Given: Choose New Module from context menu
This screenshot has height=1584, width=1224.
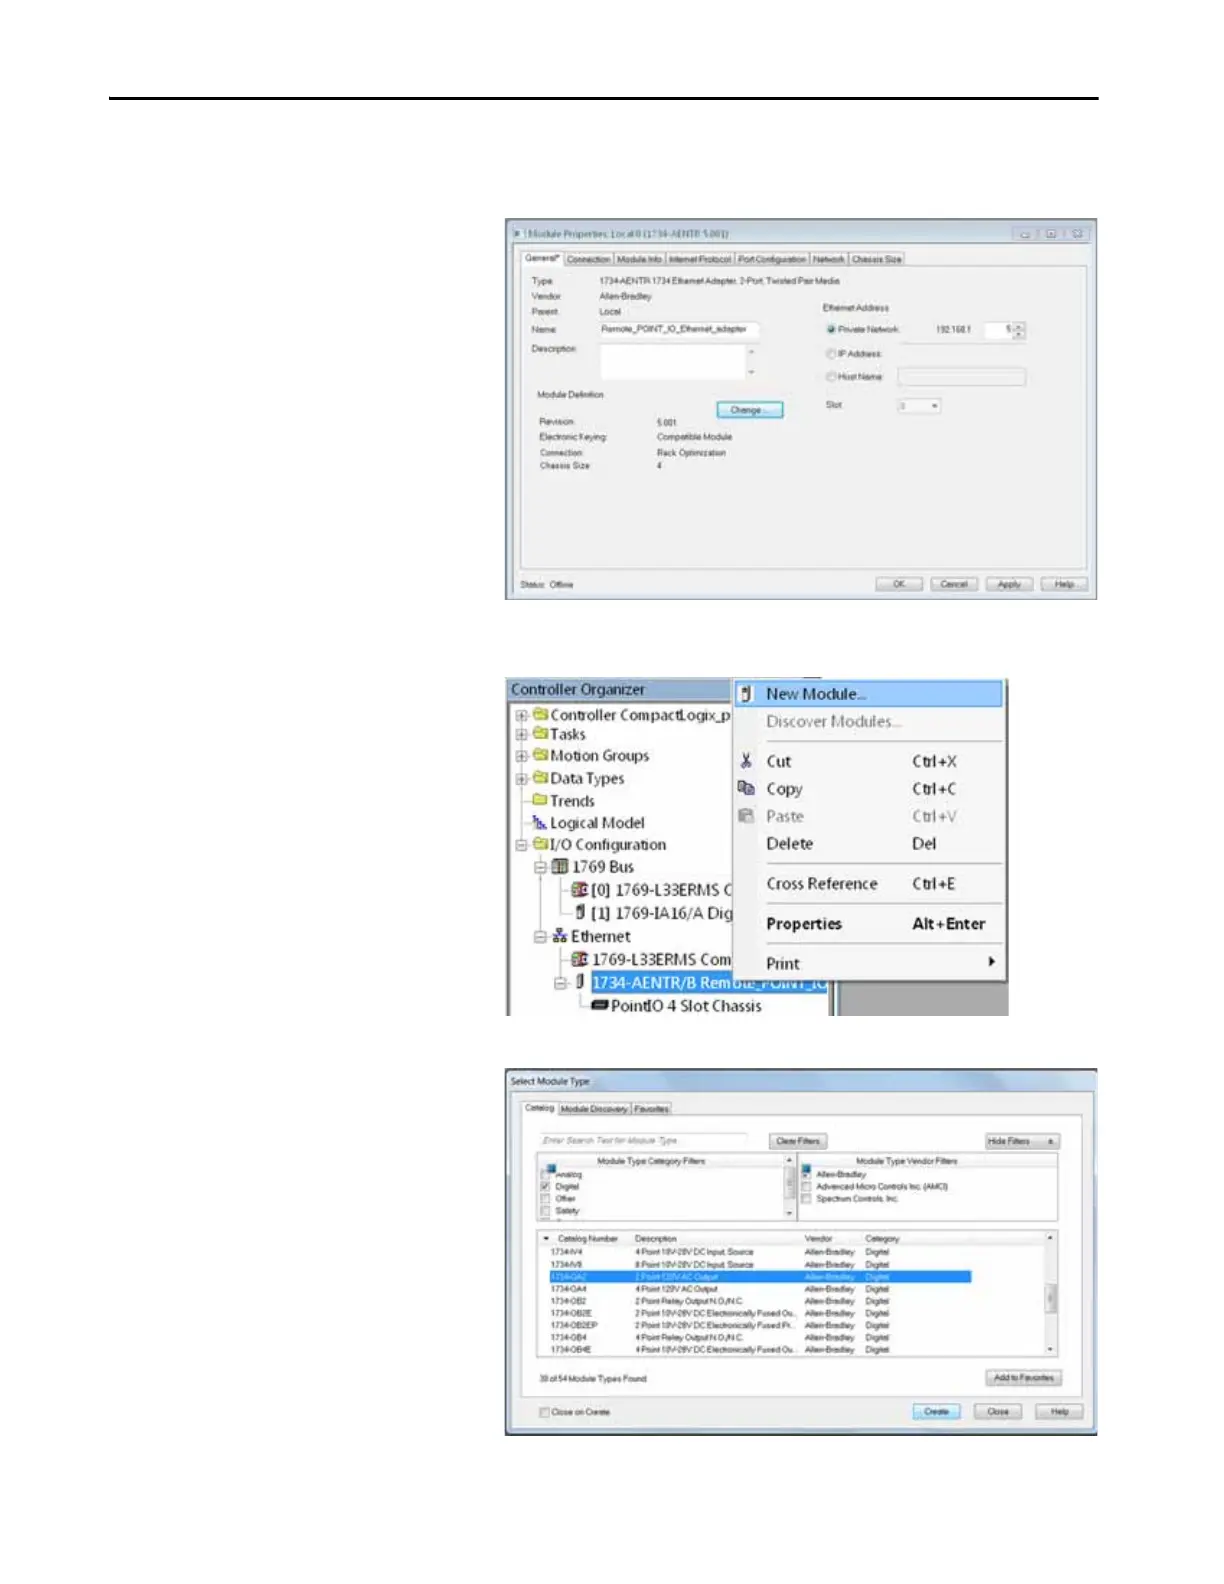Looking at the screenshot, I should coord(869,693).
